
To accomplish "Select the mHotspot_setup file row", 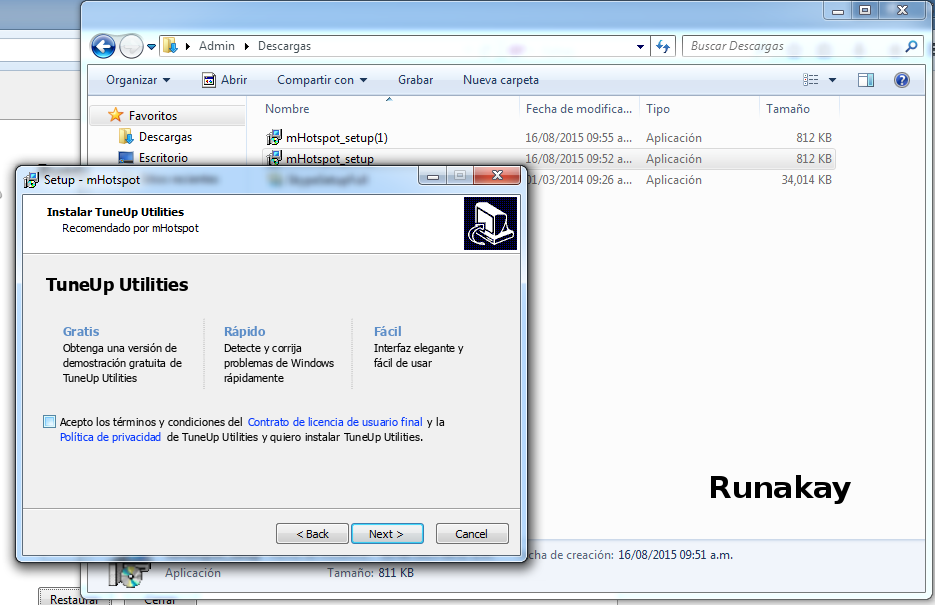I will click(549, 159).
